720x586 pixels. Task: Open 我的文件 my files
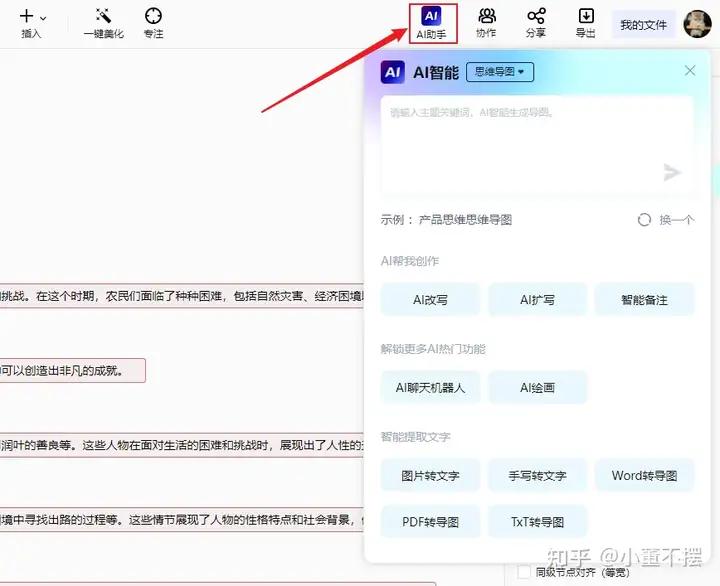[643, 25]
